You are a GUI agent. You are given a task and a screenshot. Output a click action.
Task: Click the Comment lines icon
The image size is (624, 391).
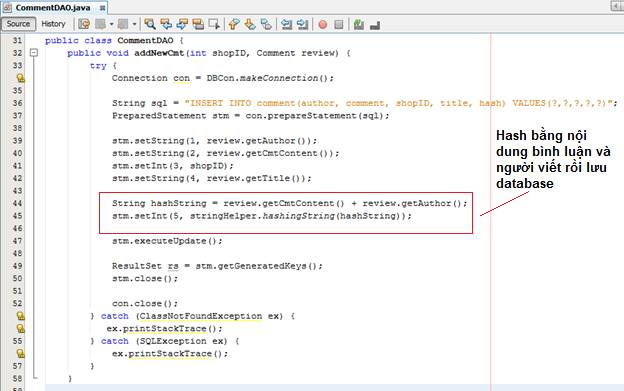coord(359,24)
